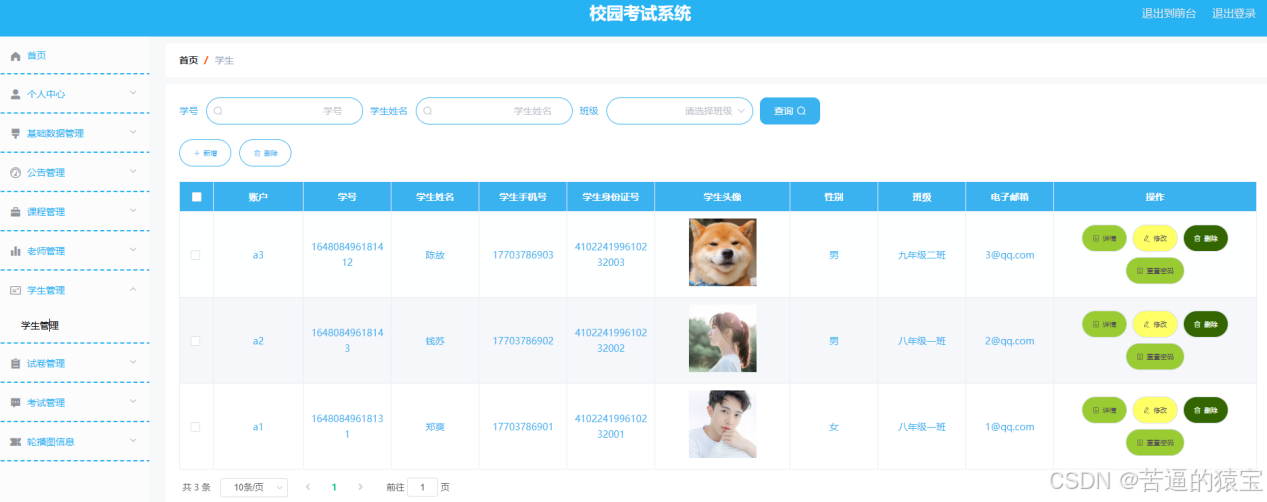
Task: Open 详情 for student 钱苏
Action: click(1104, 324)
